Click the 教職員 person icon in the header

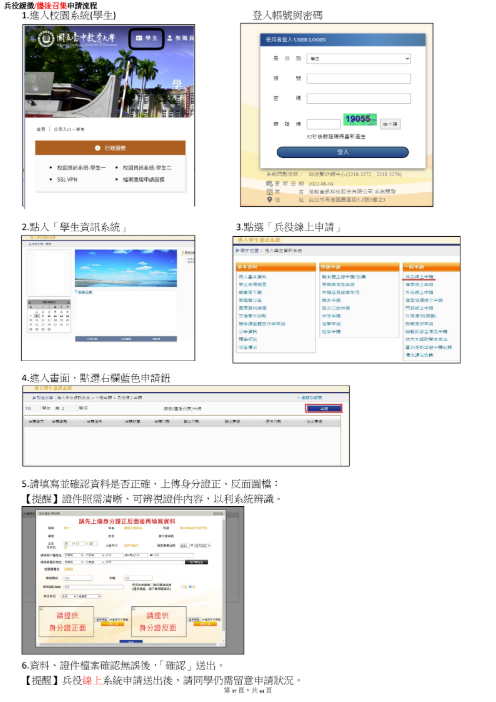170,39
